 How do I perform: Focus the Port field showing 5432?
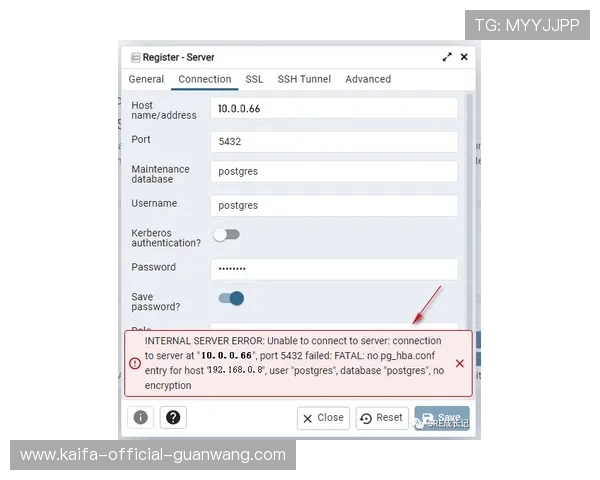[x=334, y=142]
